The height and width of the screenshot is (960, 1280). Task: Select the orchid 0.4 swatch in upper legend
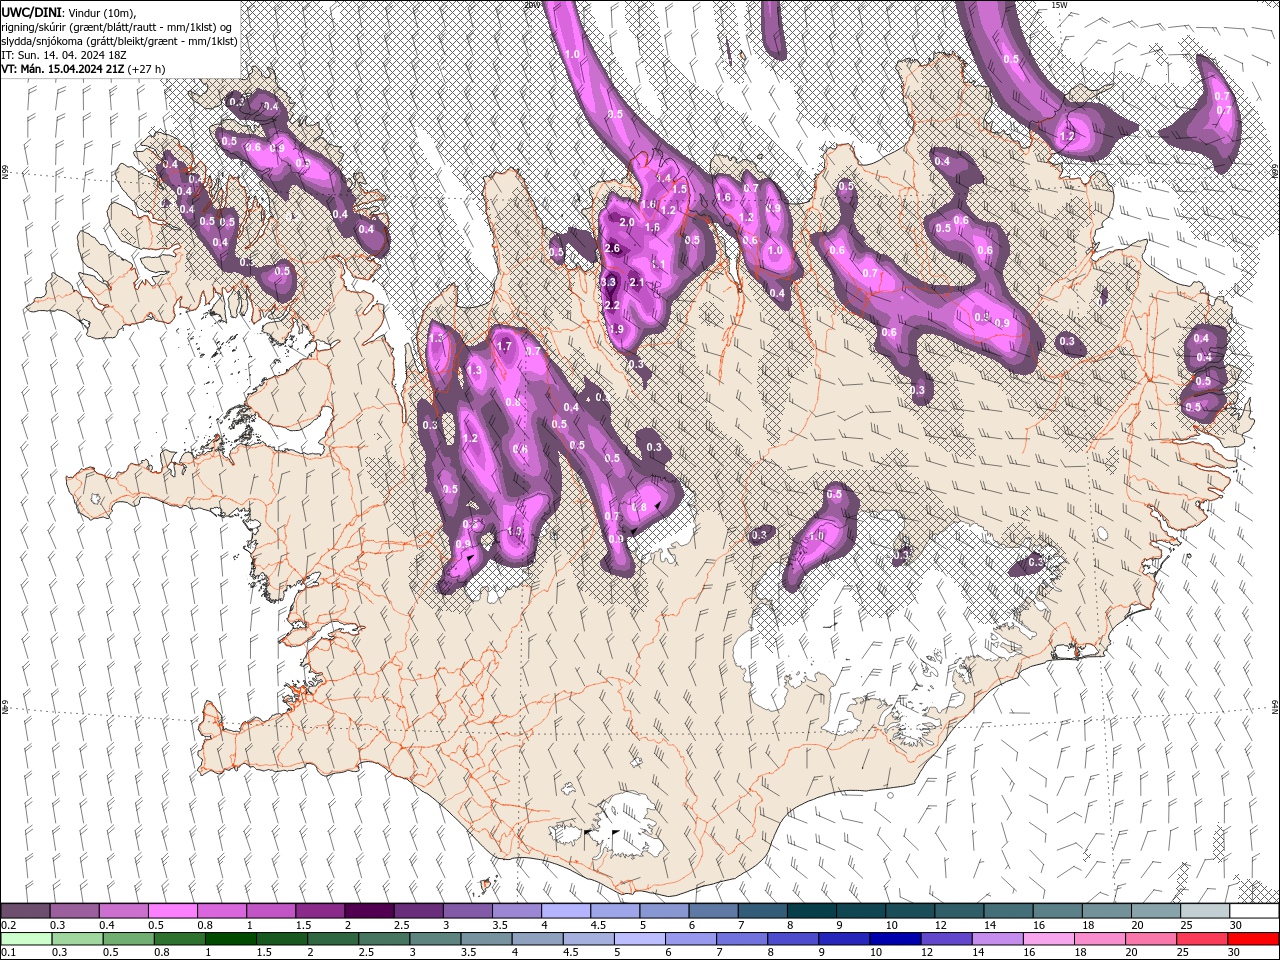point(124,911)
